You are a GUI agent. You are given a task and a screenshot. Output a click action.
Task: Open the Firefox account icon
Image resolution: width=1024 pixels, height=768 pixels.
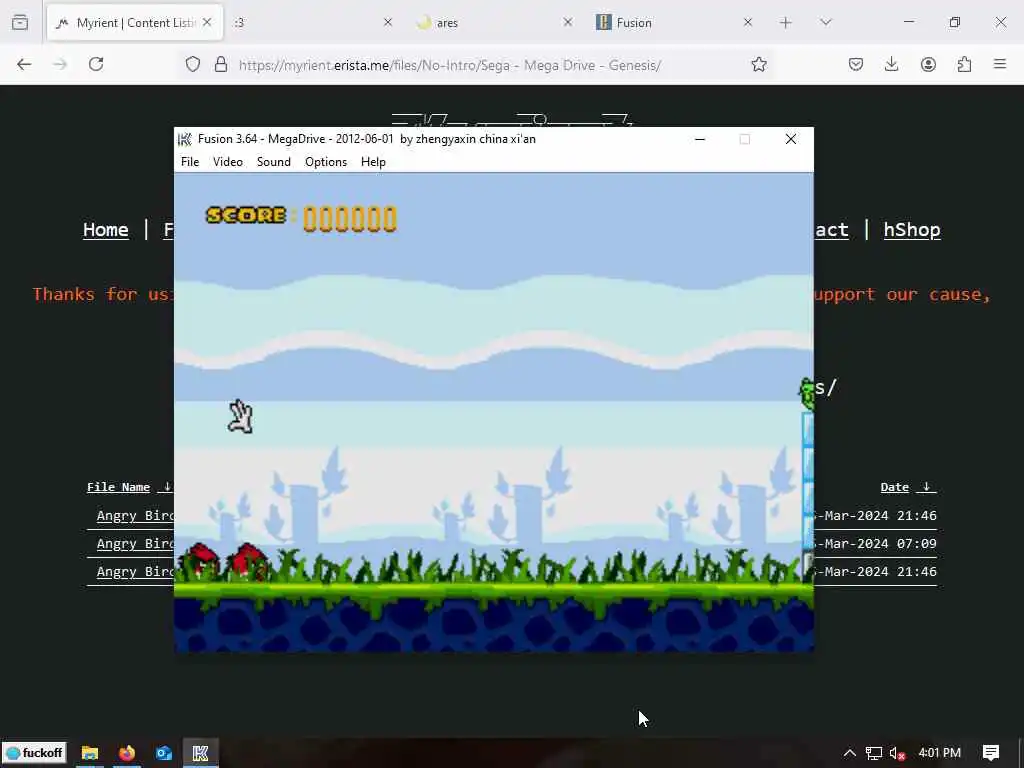coord(928,64)
